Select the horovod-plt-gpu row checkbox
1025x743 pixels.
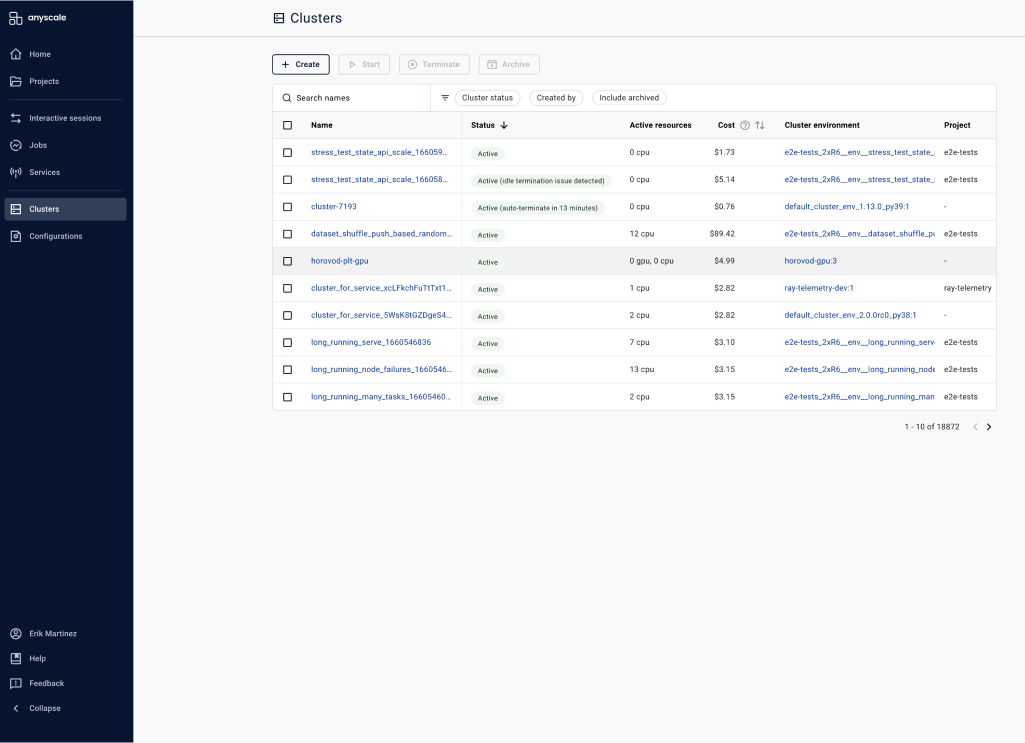pos(288,261)
